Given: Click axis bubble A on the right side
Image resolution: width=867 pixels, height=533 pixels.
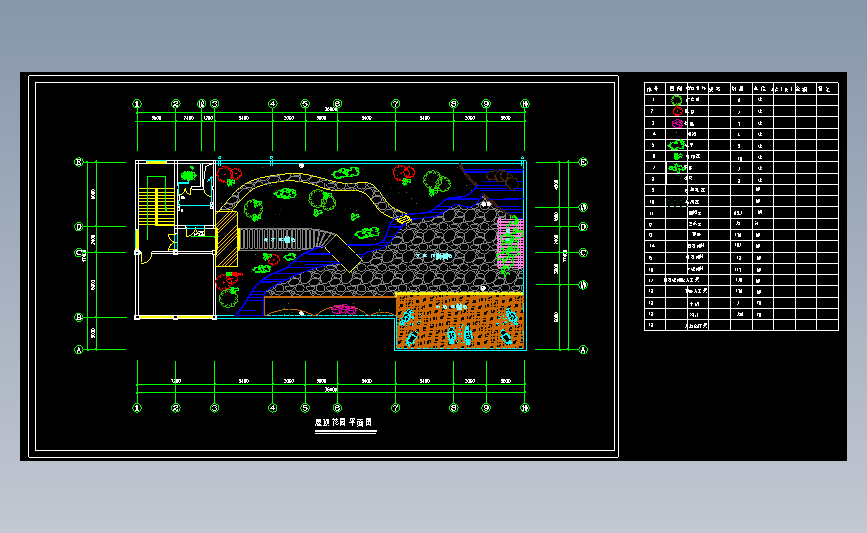Looking at the screenshot, I should pyautogui.click(x=583, y=350).
